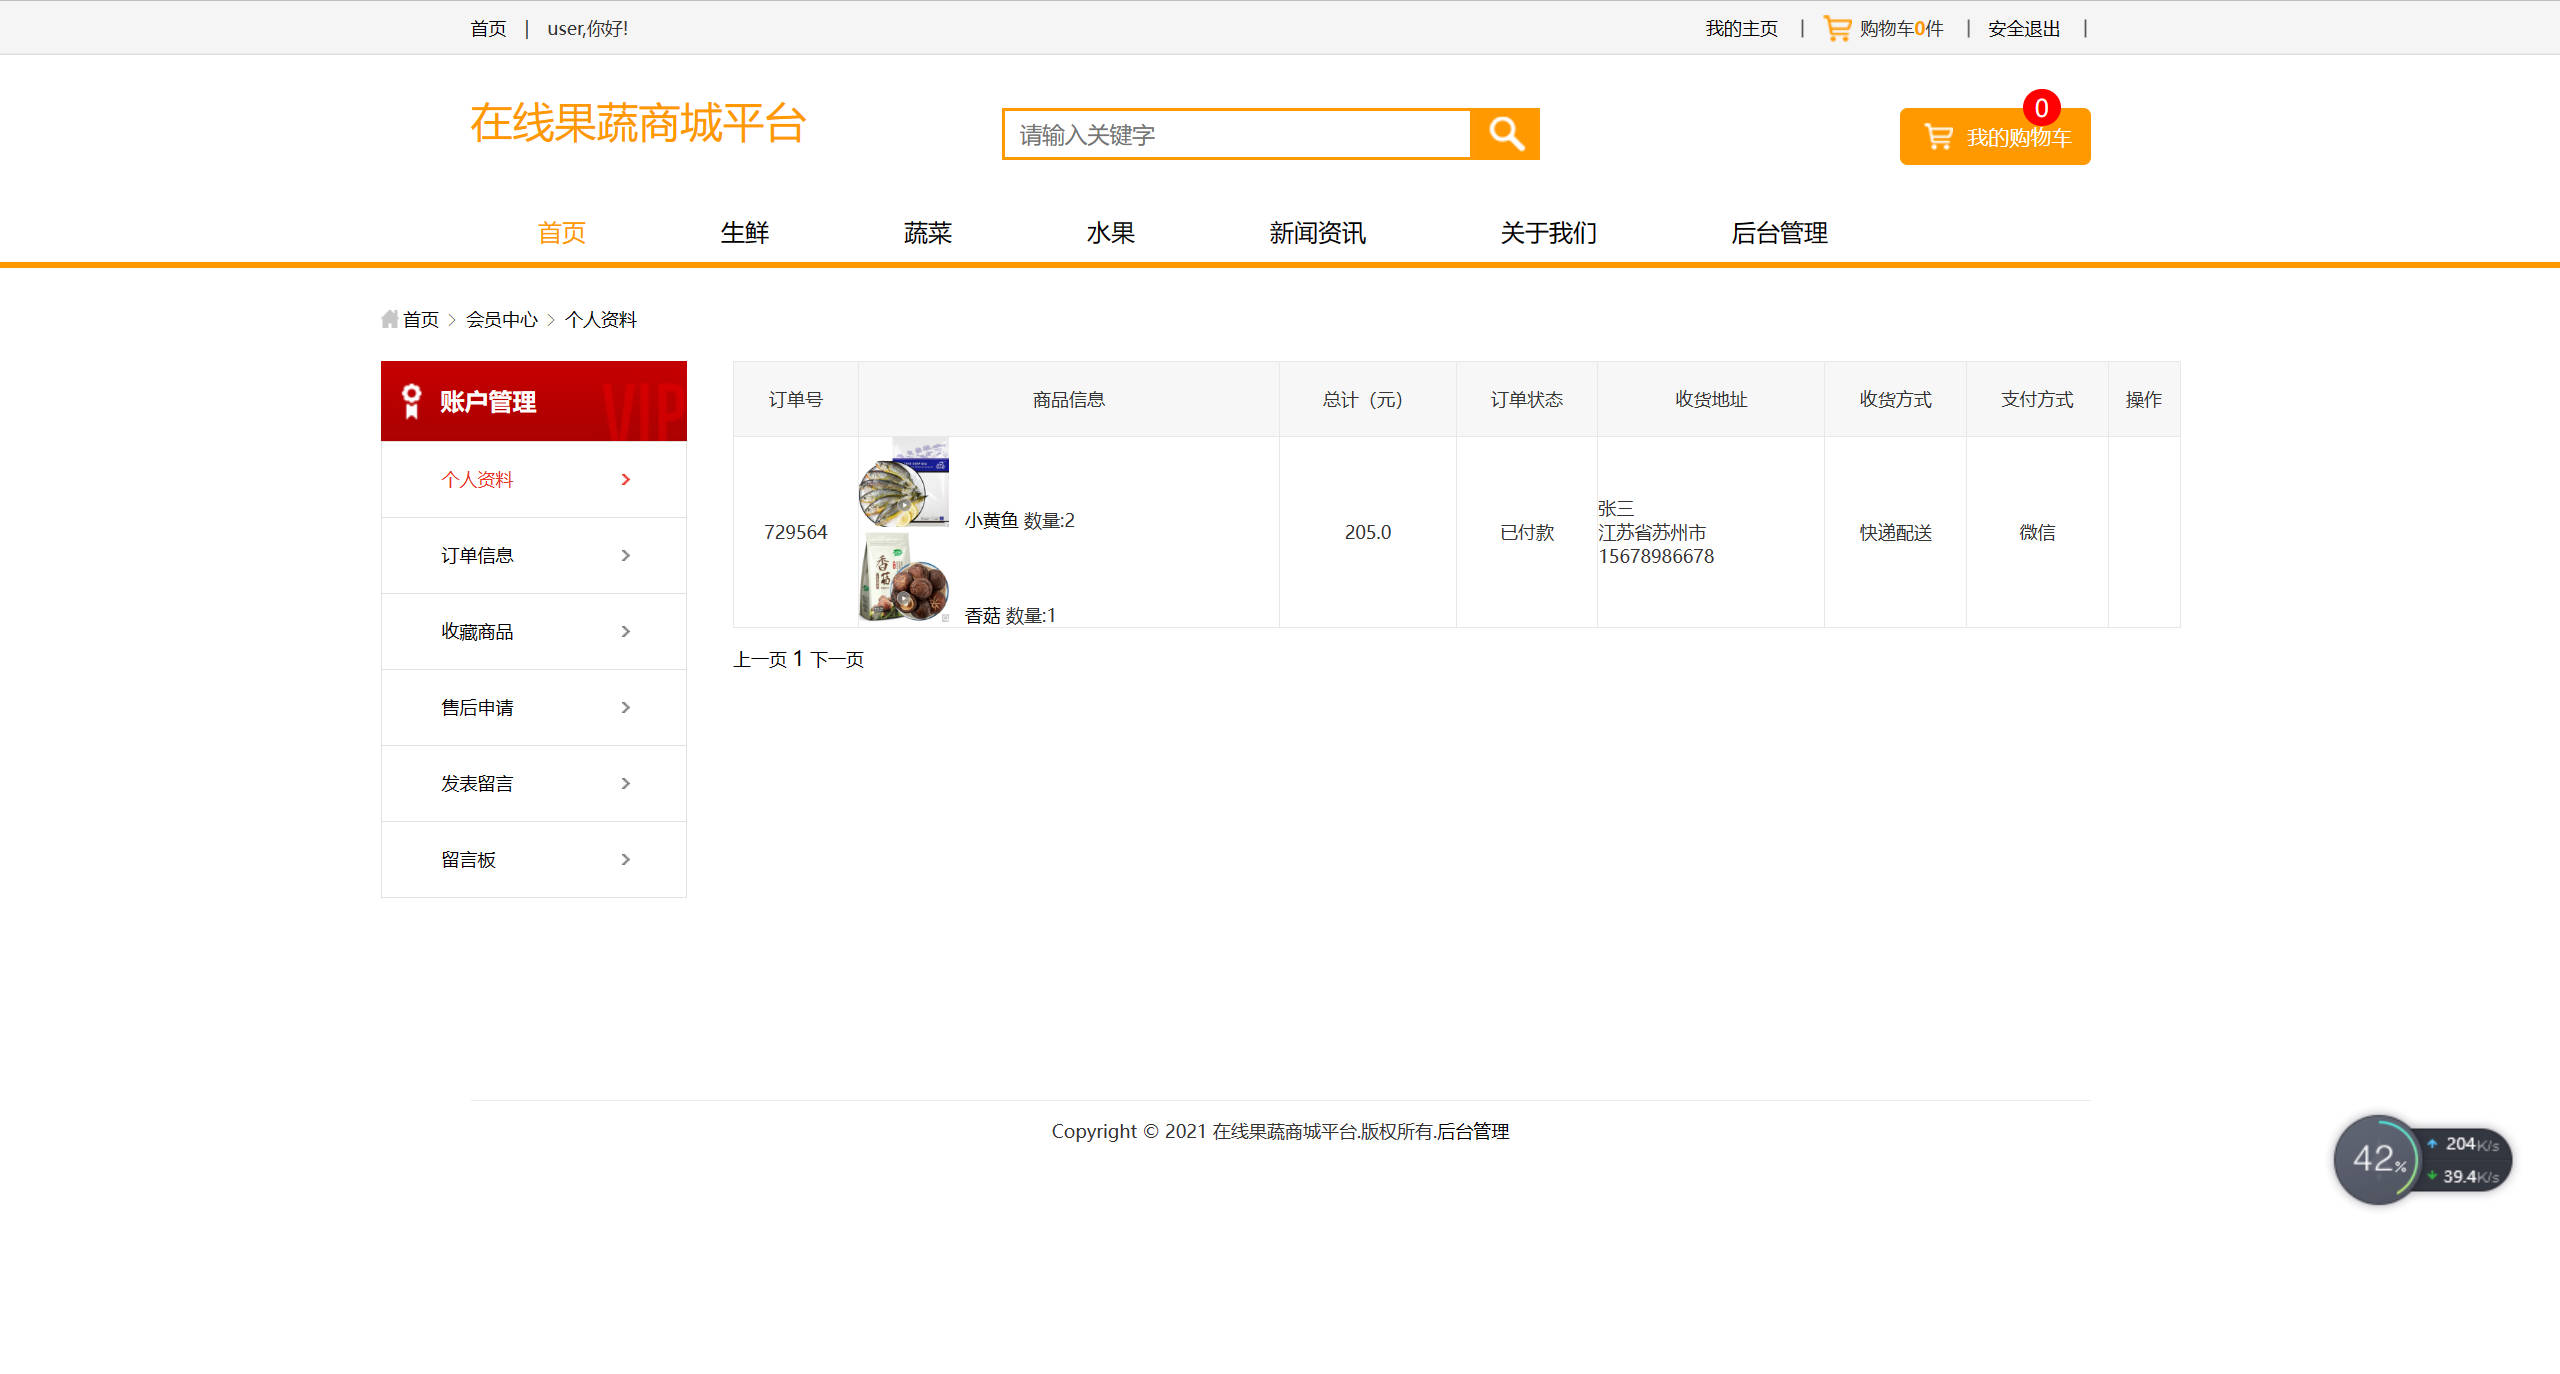Viewport: 2560px width, 1374px height.
Task: Switch to the 水果 category tab
Action: (x=1111, y=233)
